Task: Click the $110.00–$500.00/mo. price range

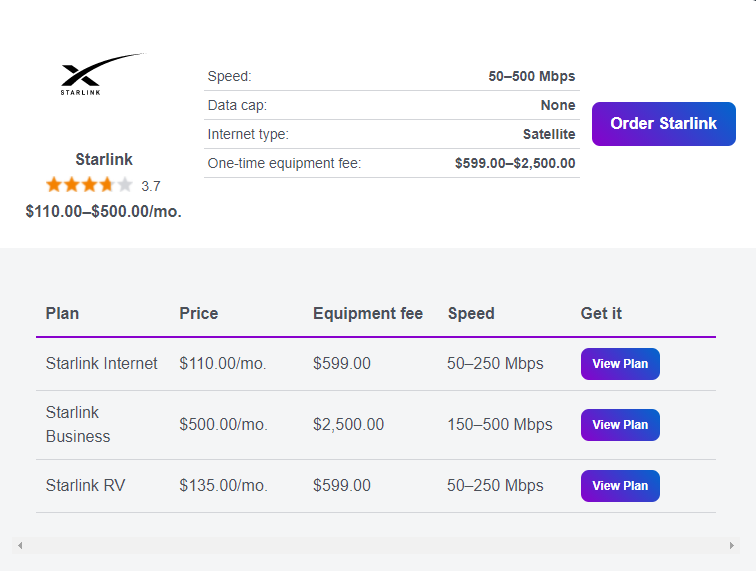Action: tap(104, 211)
